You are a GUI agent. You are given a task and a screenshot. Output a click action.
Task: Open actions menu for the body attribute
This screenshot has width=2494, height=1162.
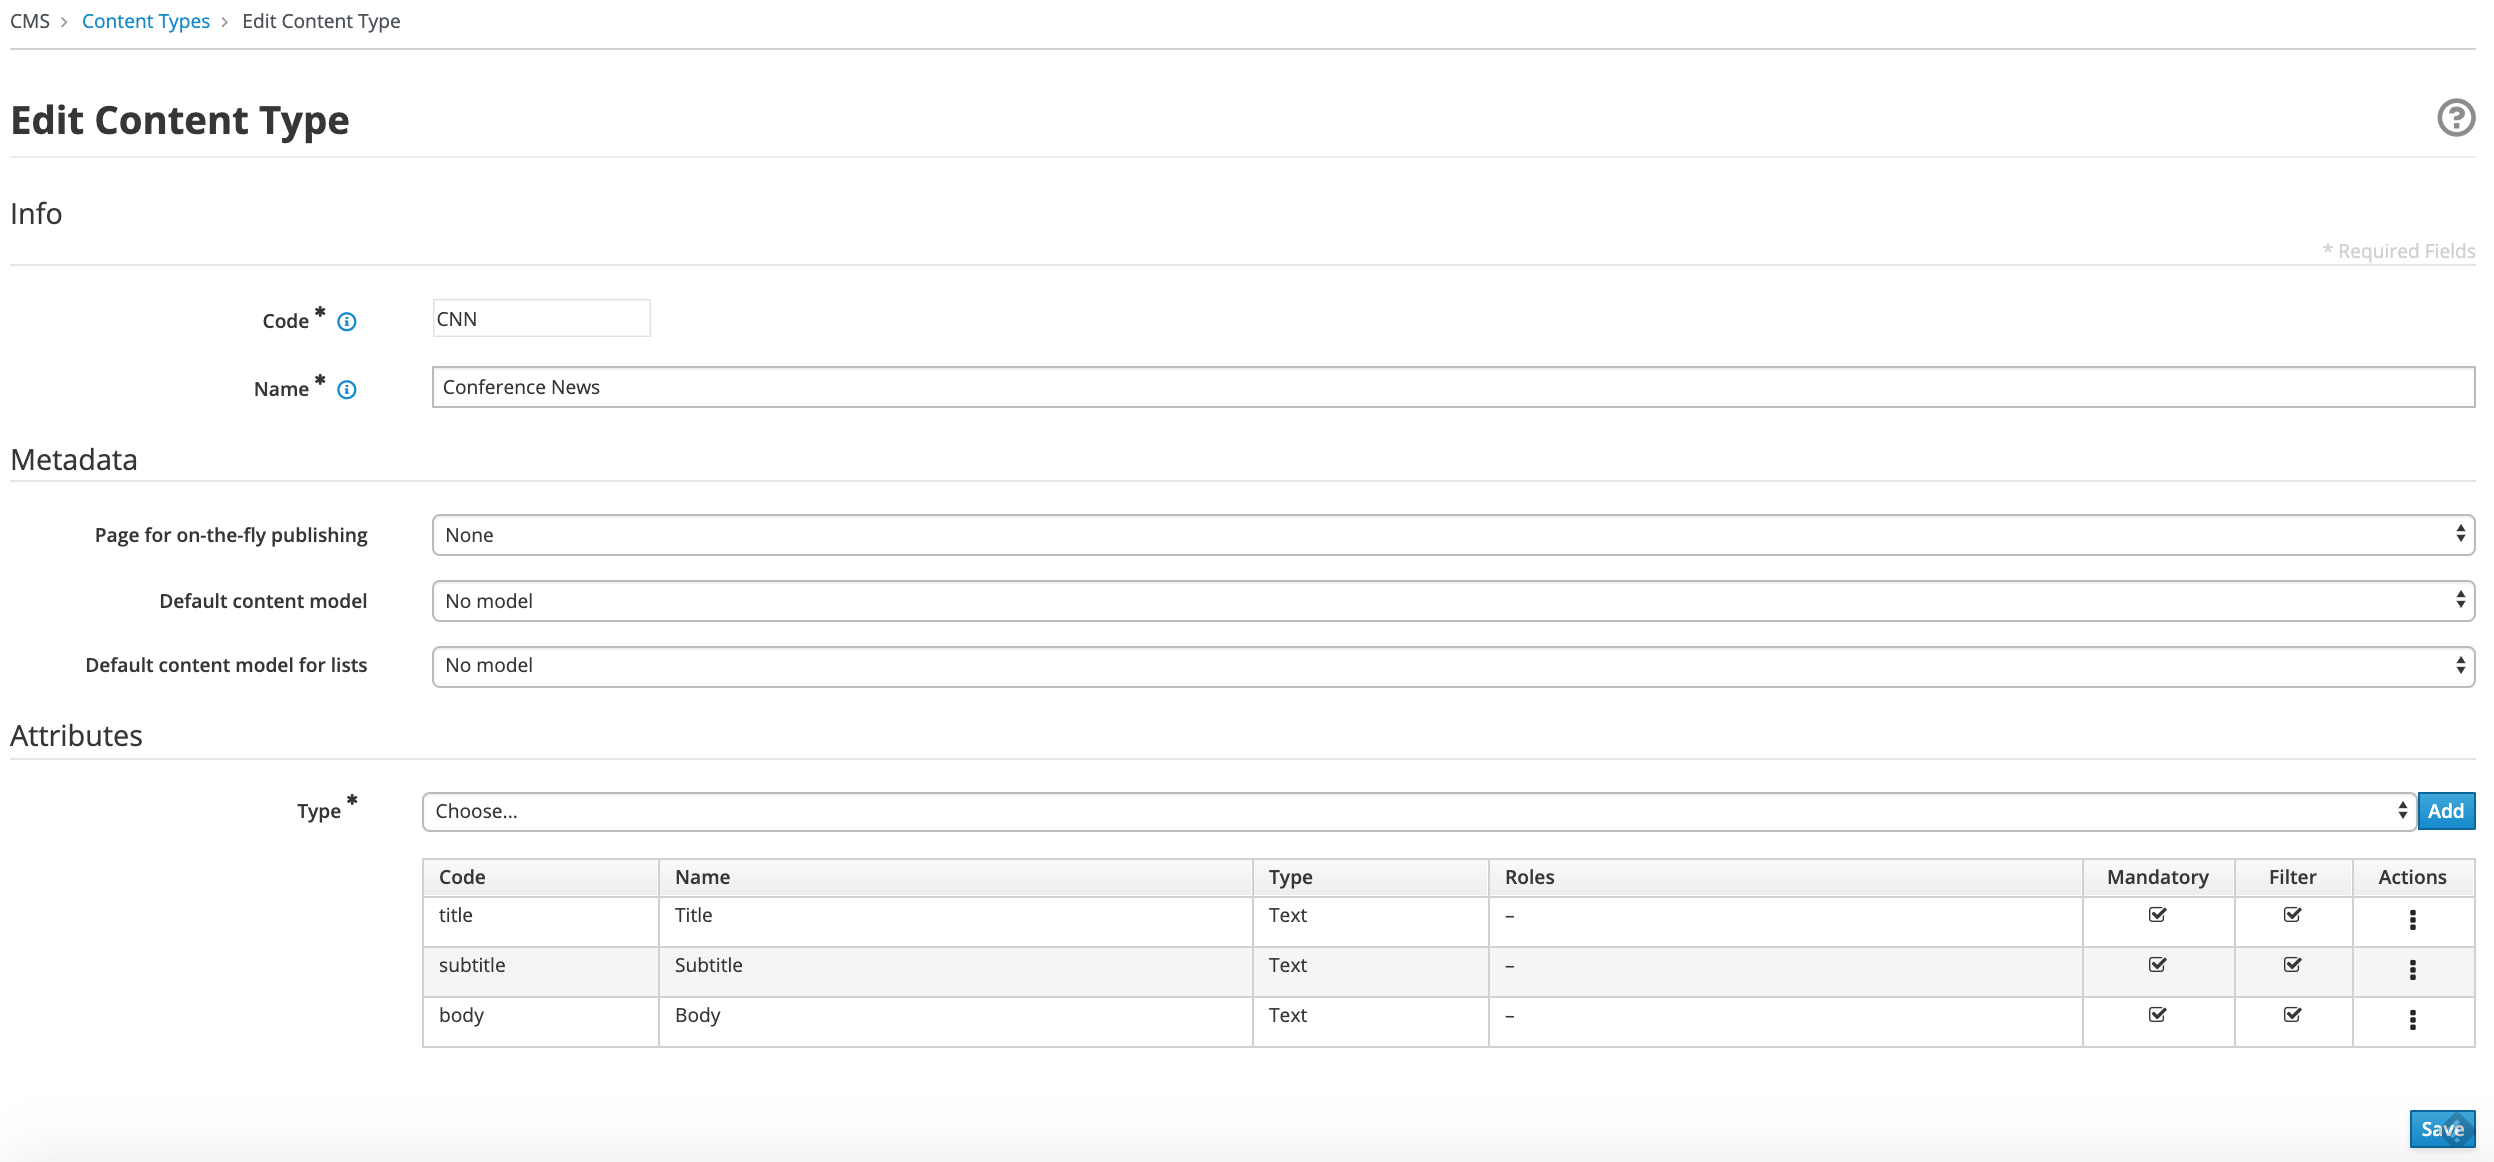tap(2412, 1020)
